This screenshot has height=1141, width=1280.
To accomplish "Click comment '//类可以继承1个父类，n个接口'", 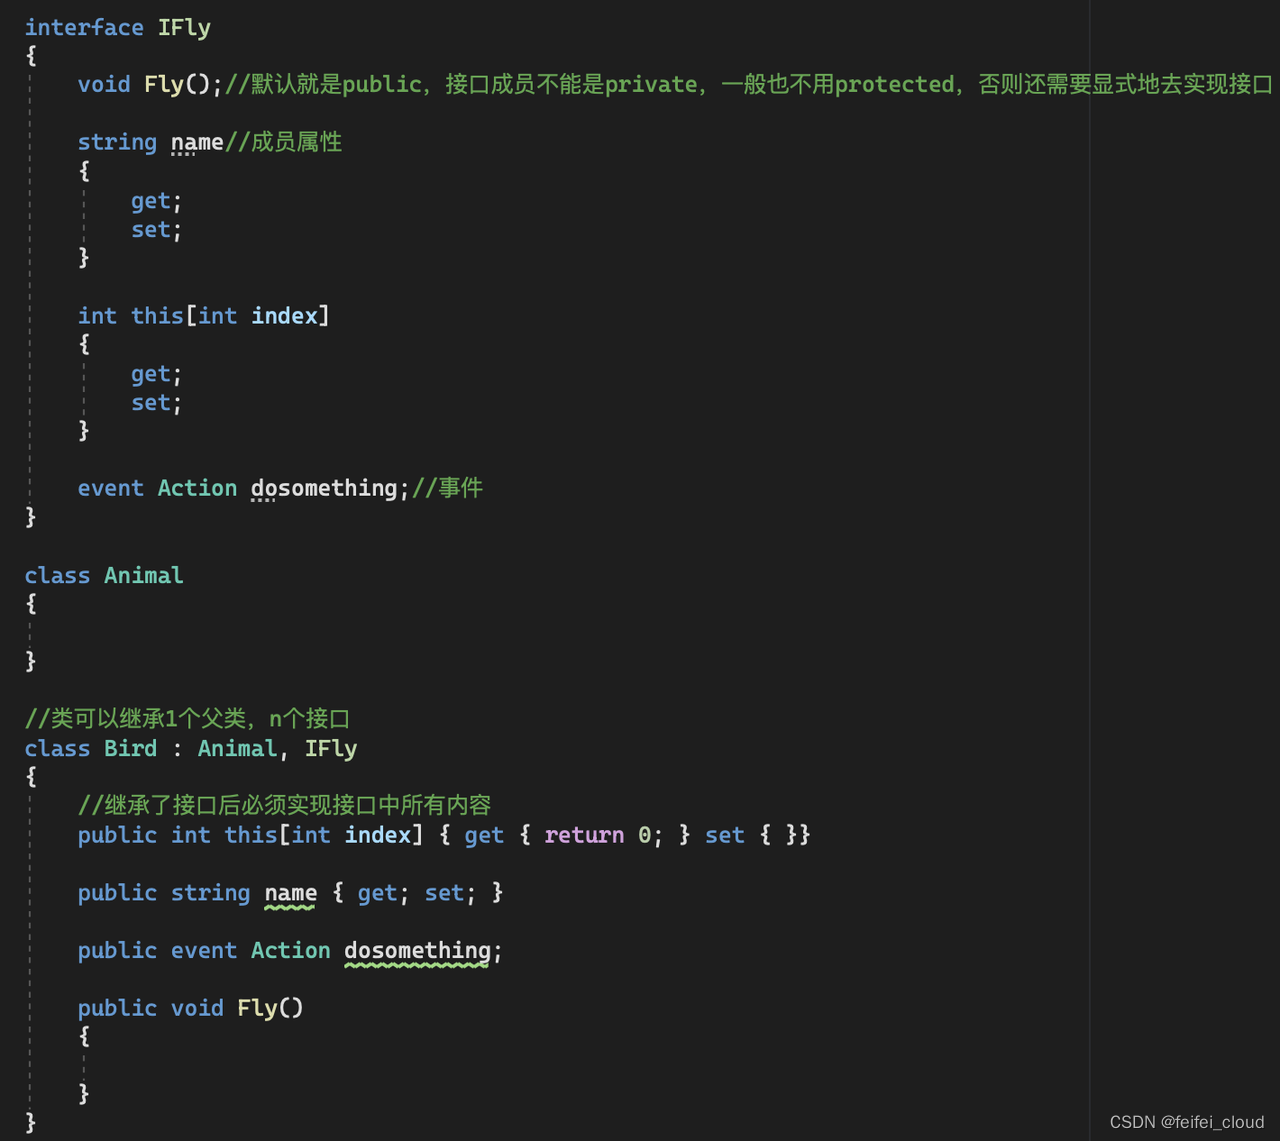I will 187,719.
